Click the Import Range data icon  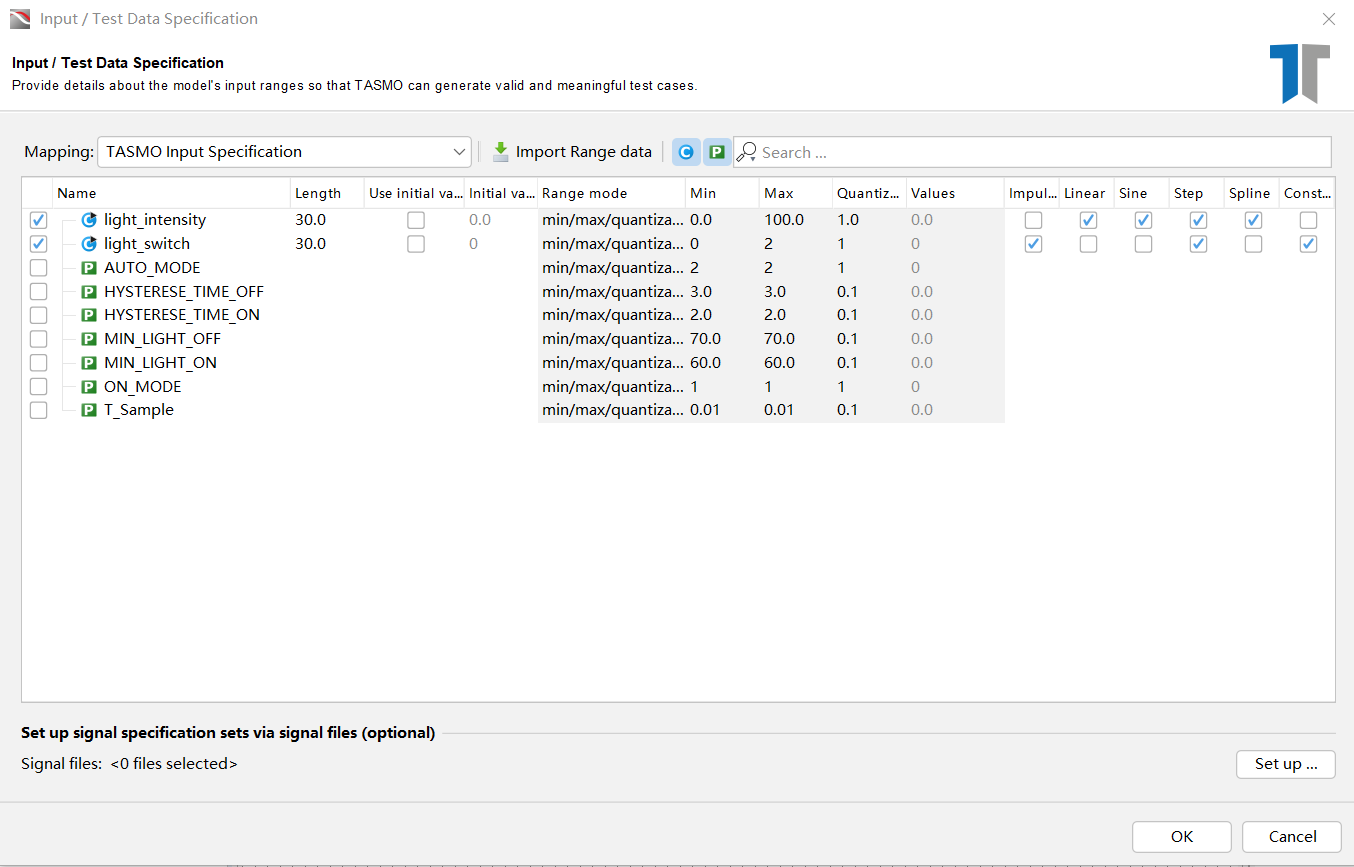(x=501, y=152)
